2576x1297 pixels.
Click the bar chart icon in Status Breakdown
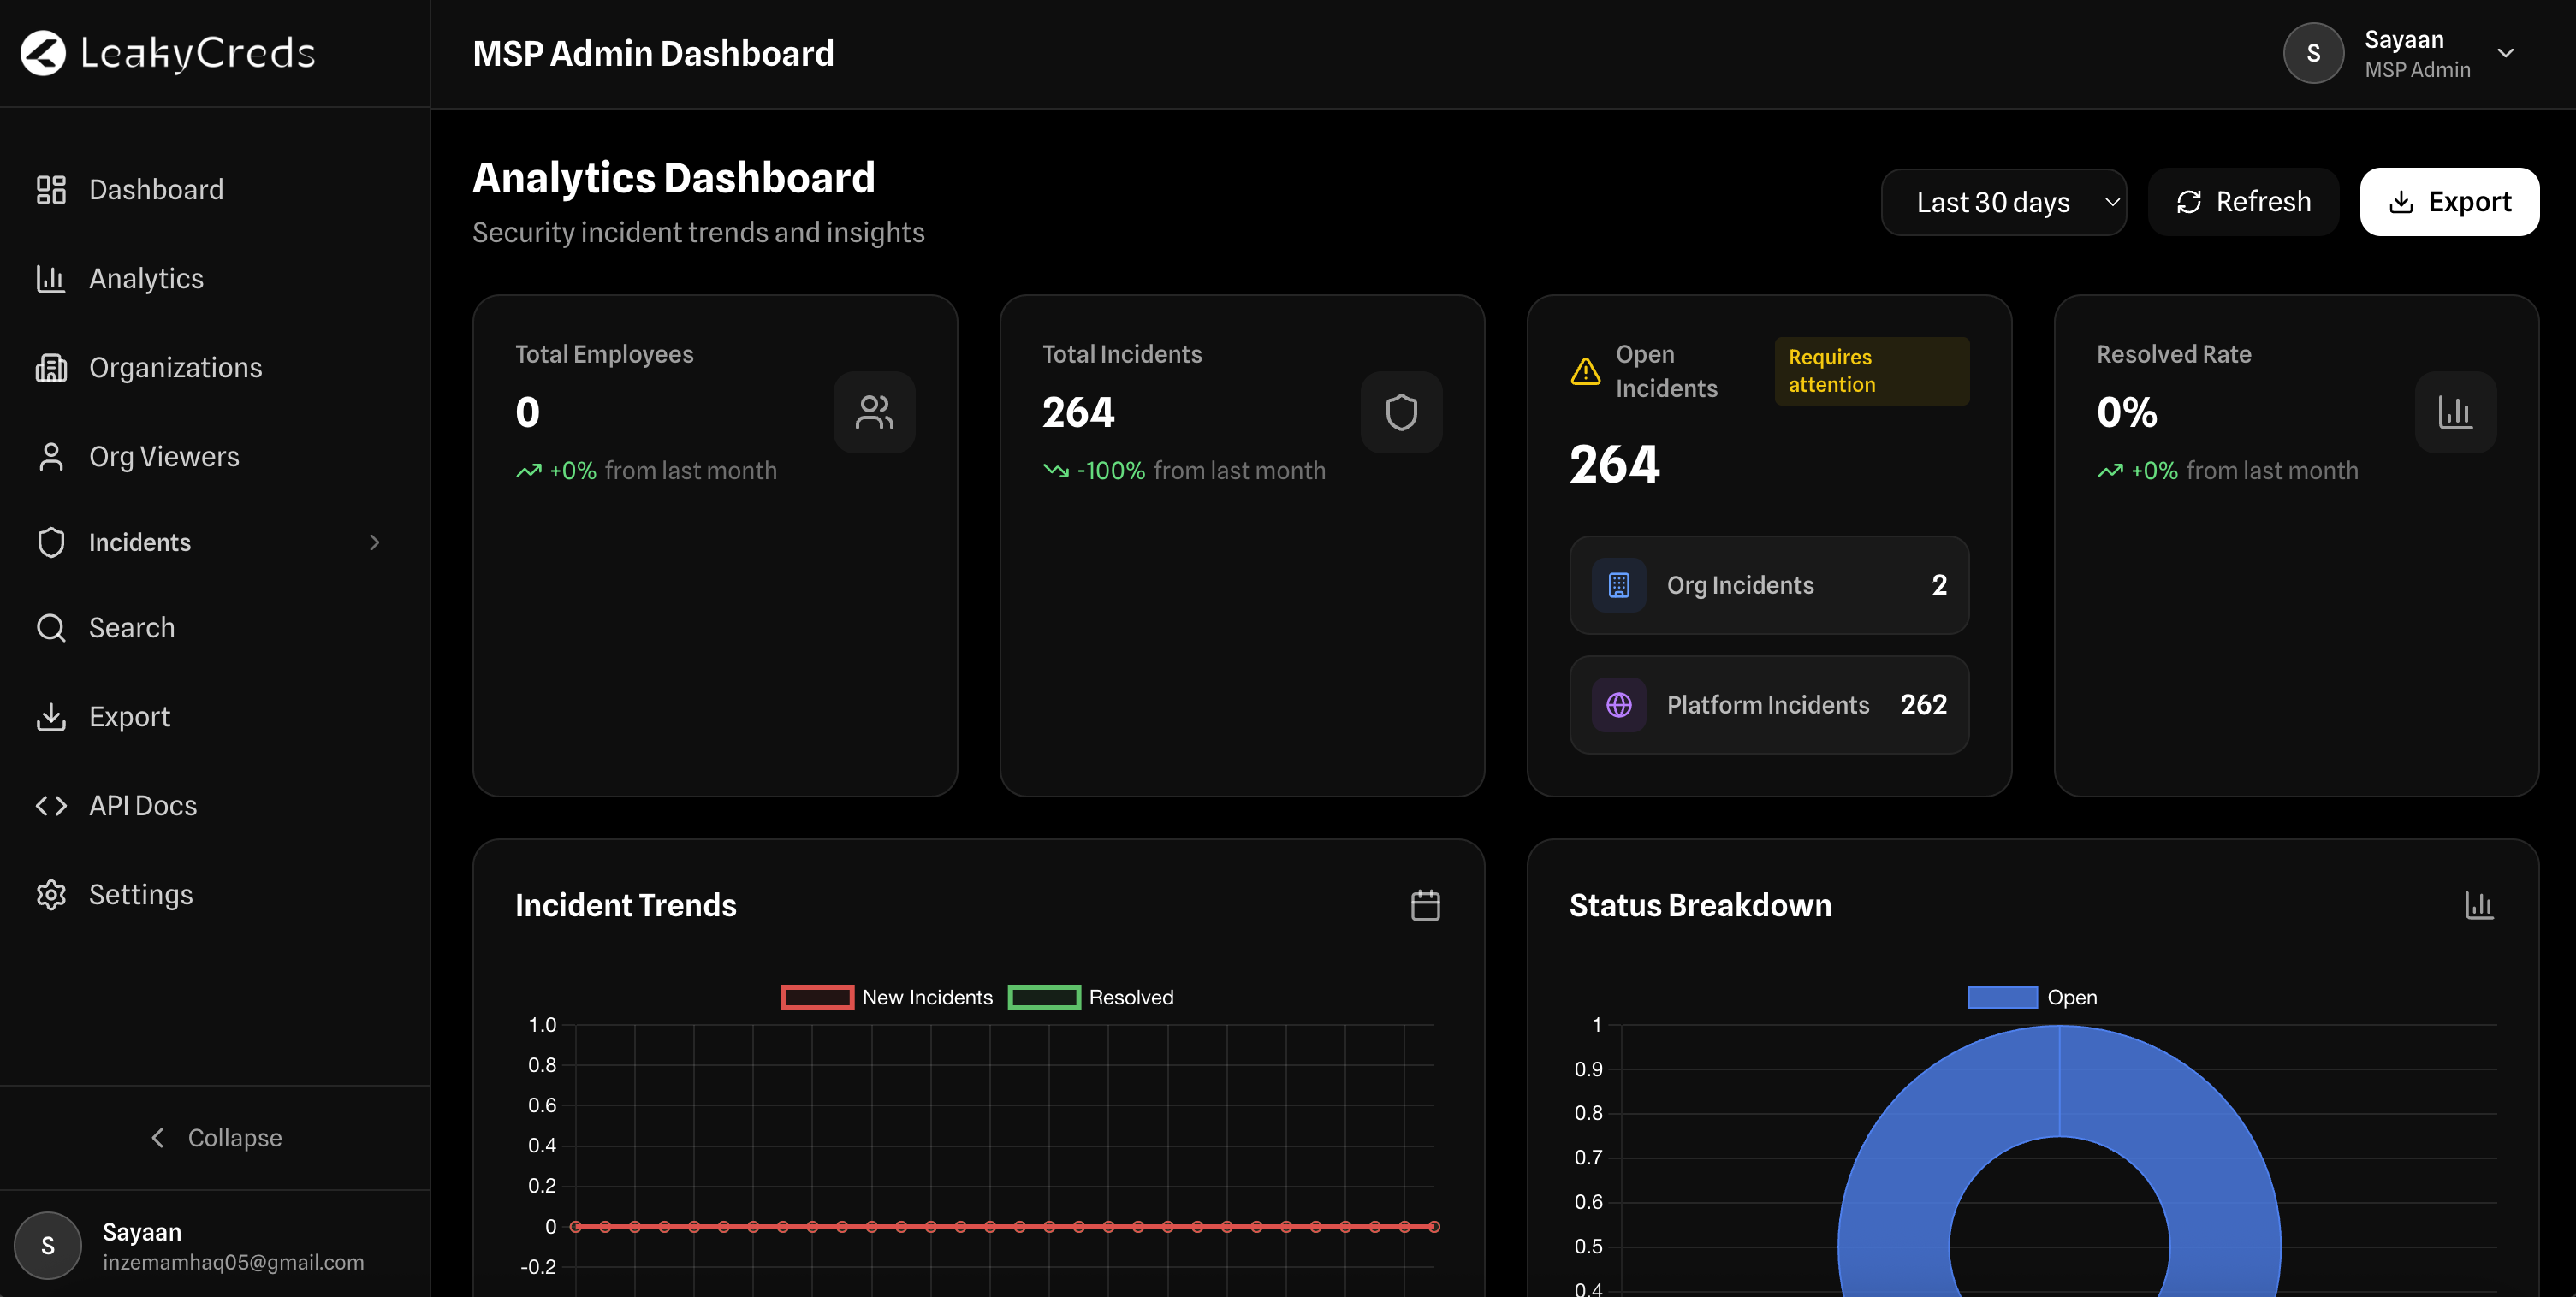pos(2479,905)
